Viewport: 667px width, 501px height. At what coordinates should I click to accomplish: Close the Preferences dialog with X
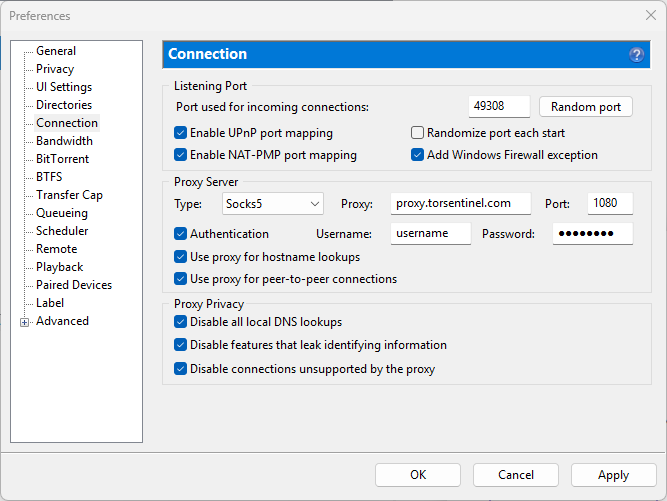point(650,15)
